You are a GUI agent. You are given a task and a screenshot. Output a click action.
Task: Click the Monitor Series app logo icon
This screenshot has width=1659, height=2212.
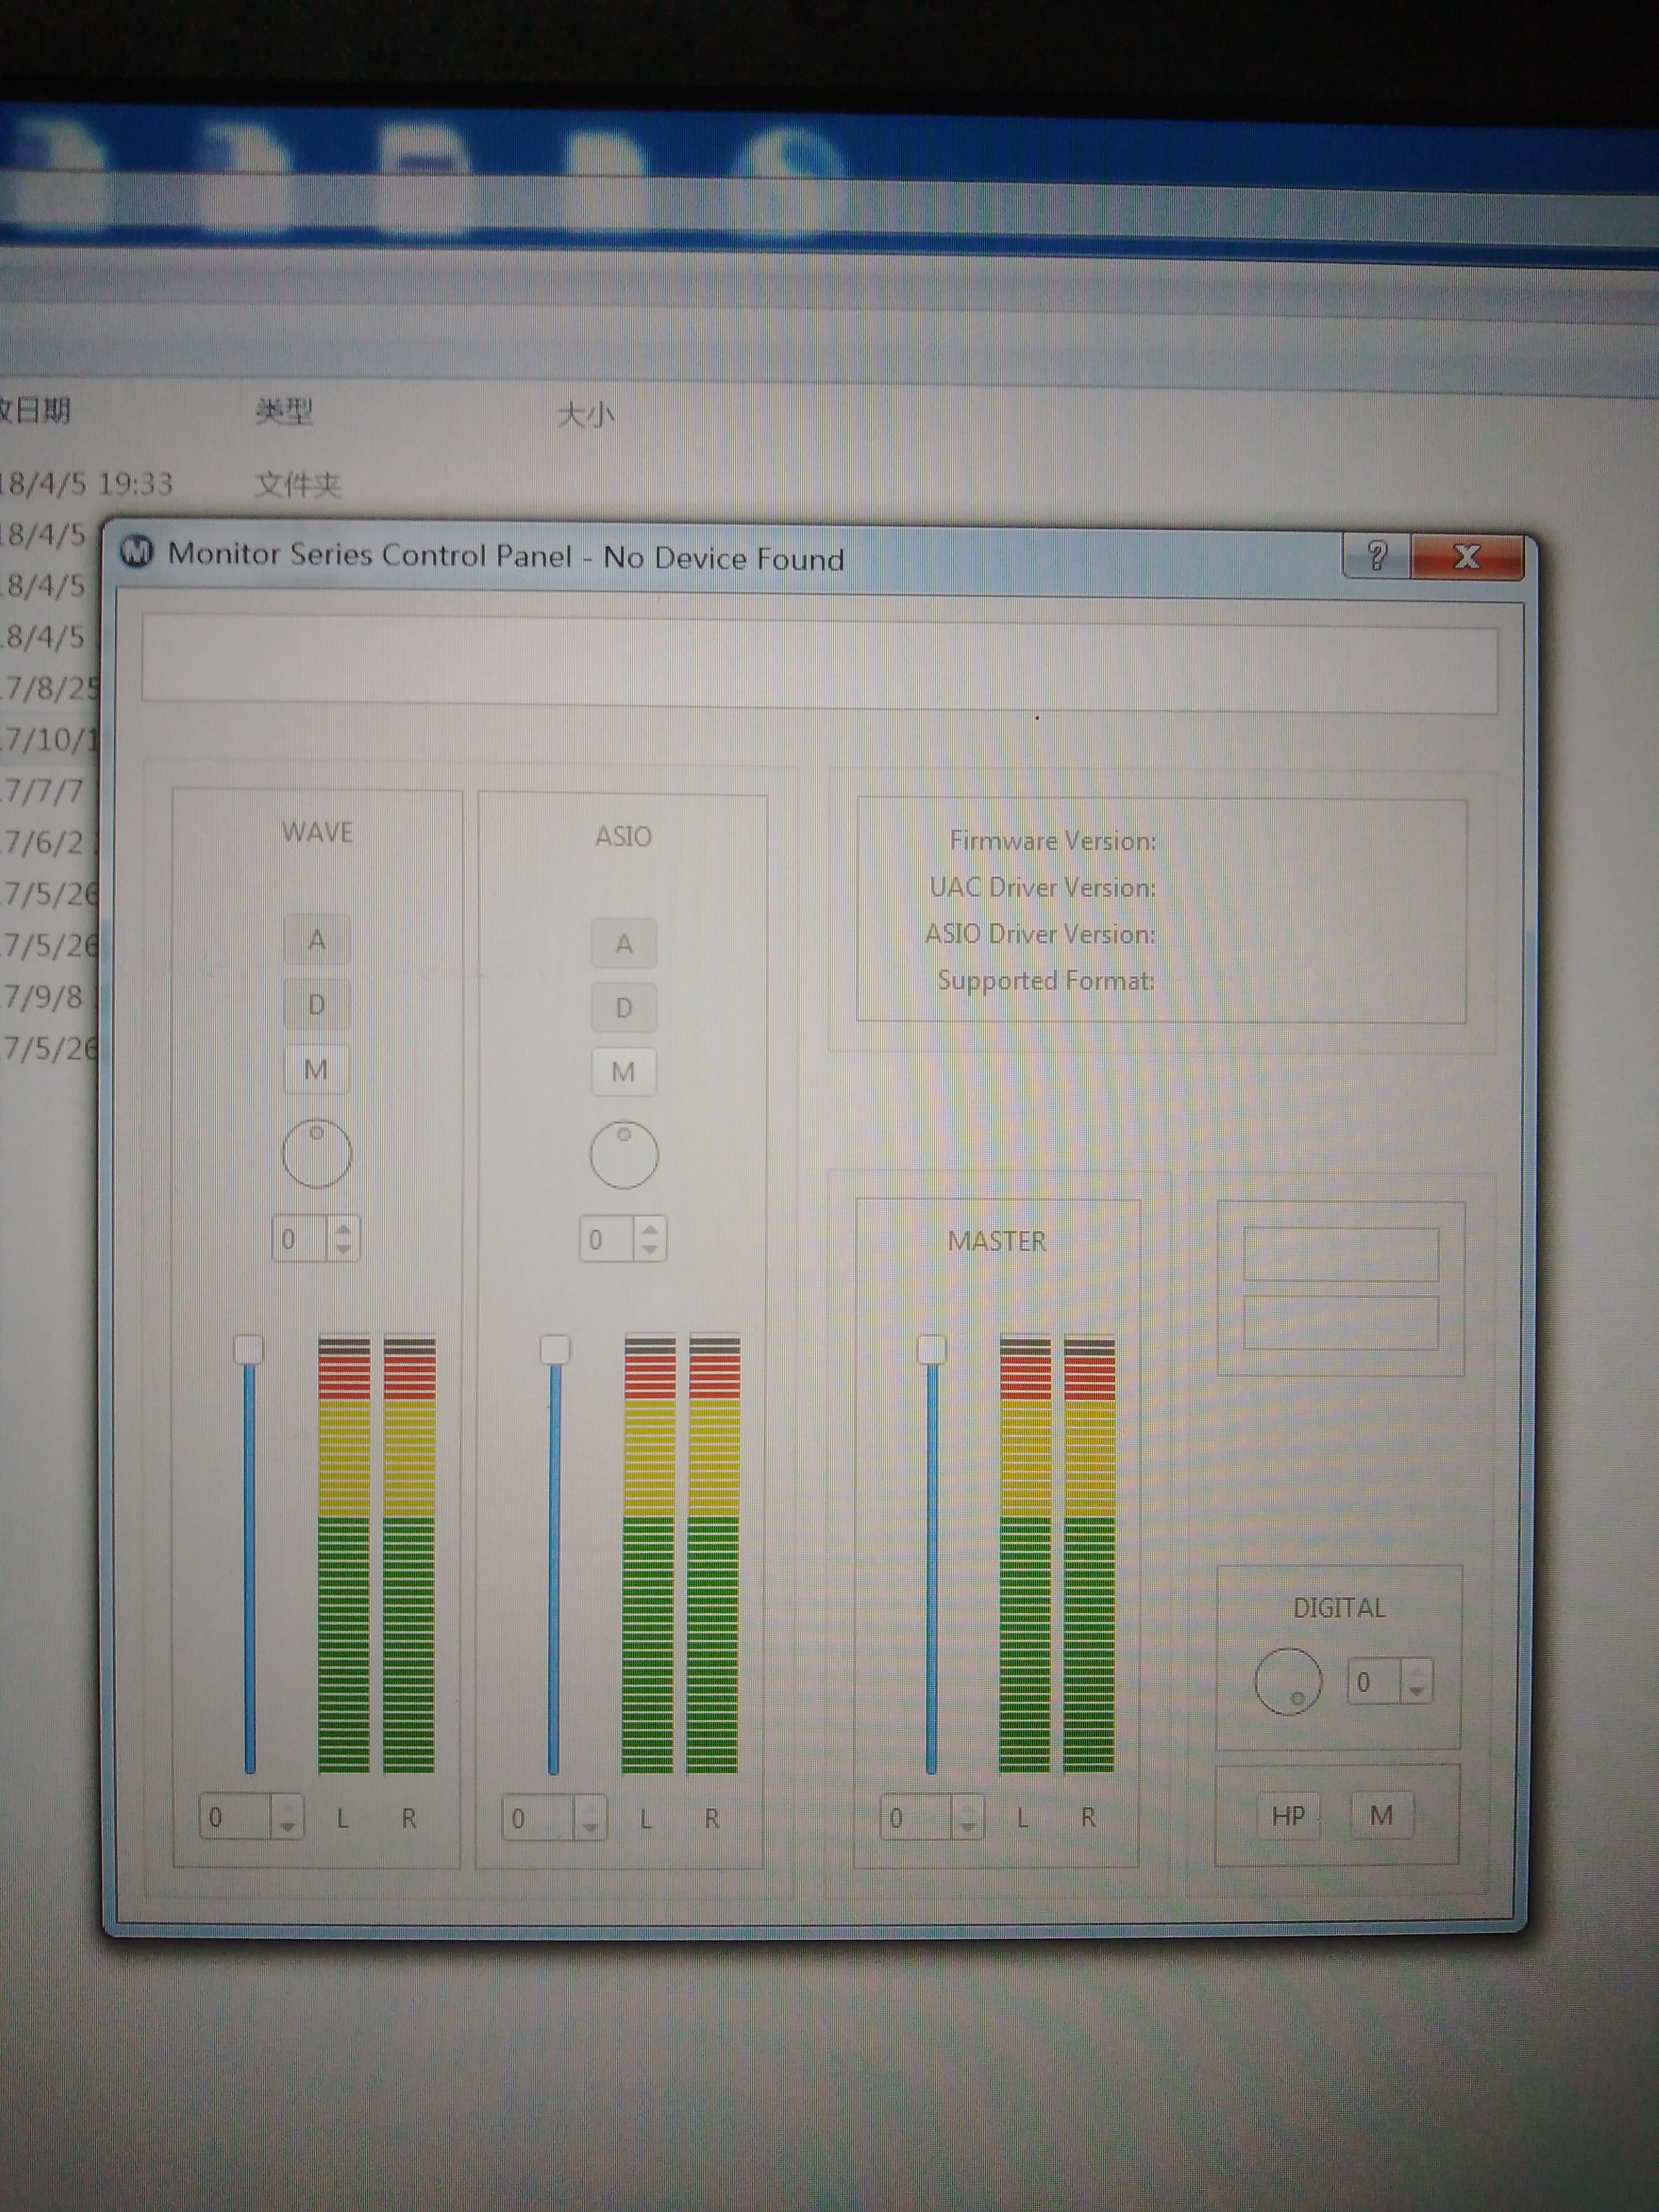(137, 551)
